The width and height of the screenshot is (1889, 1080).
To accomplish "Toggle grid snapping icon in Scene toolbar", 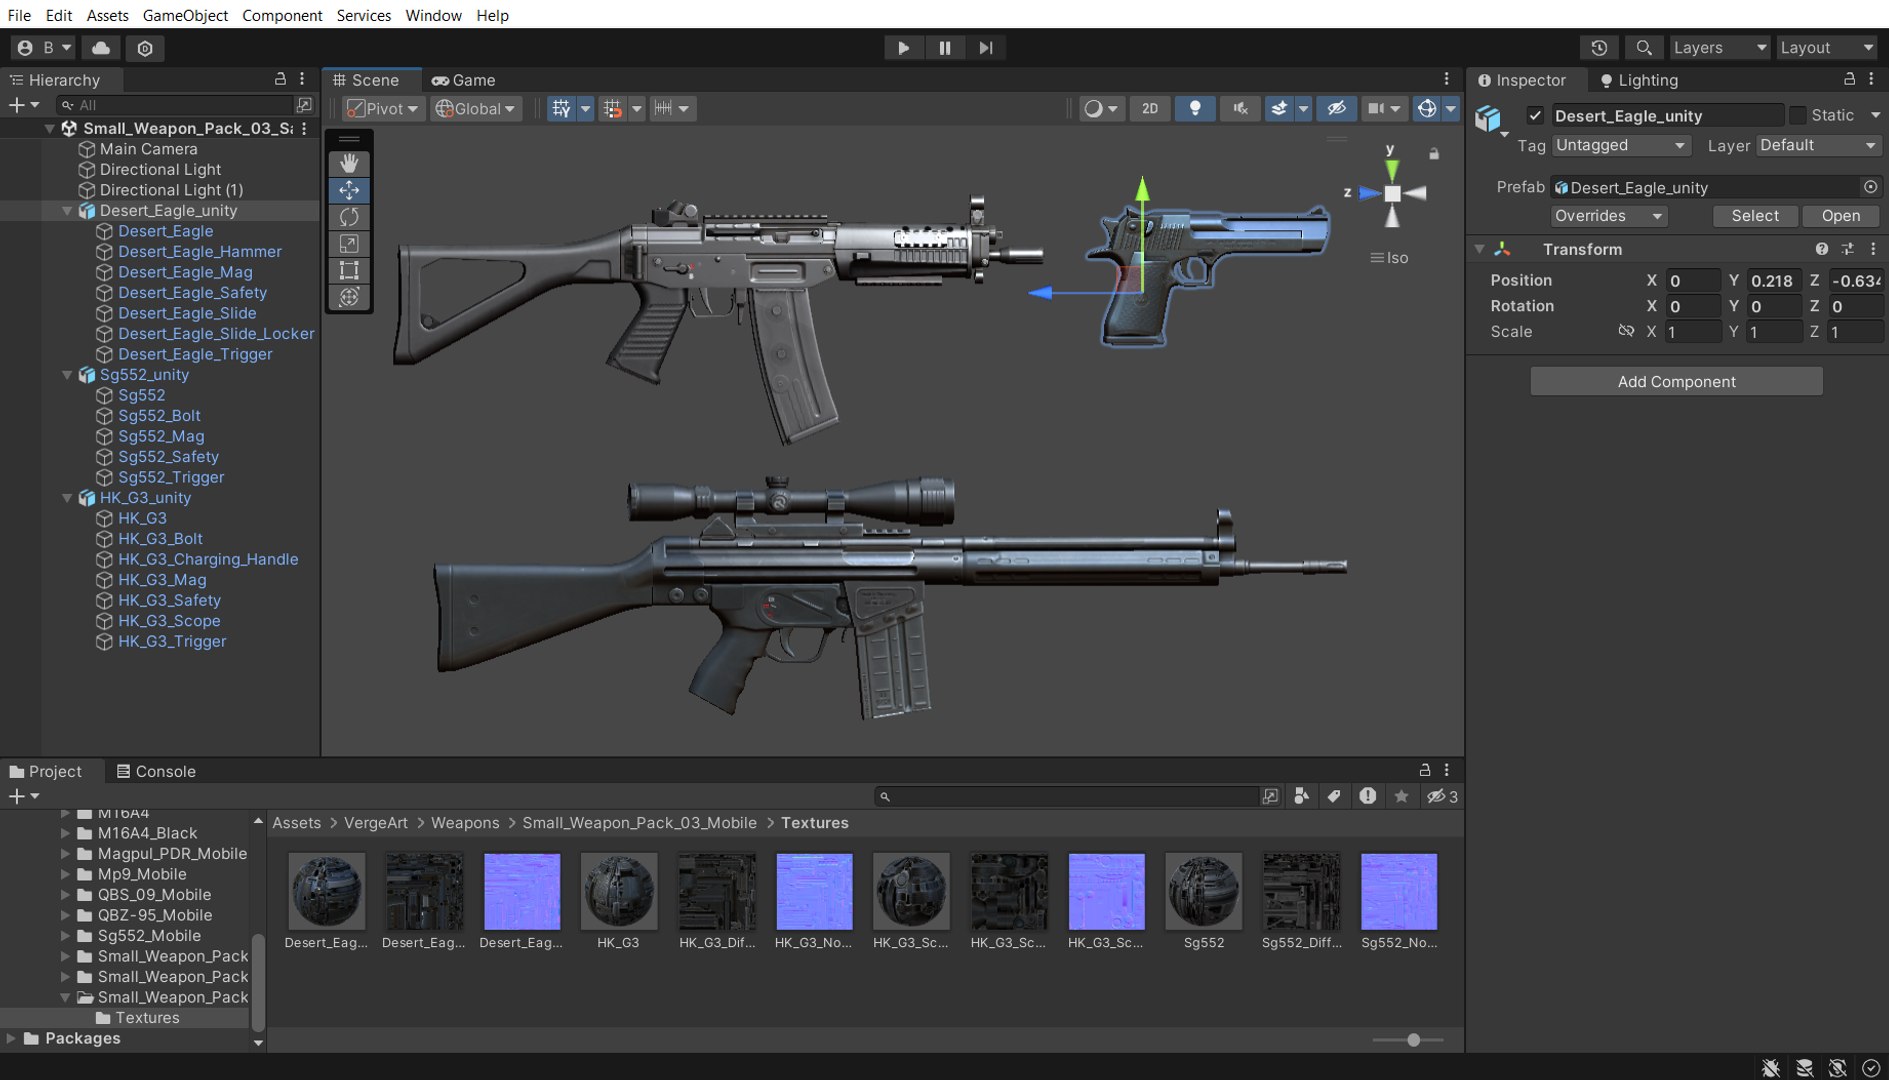I will pyautogui.click(x=612, y=108).
